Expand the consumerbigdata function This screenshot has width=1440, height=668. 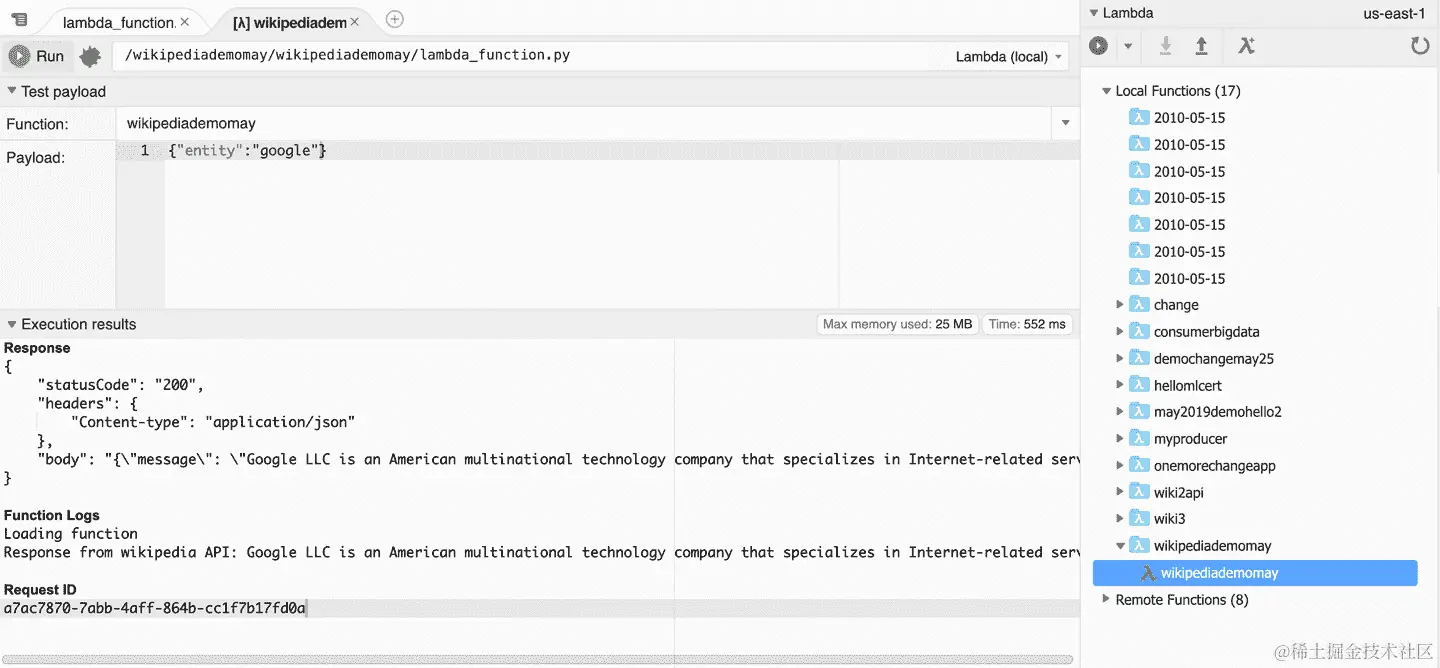point(1120,331)
